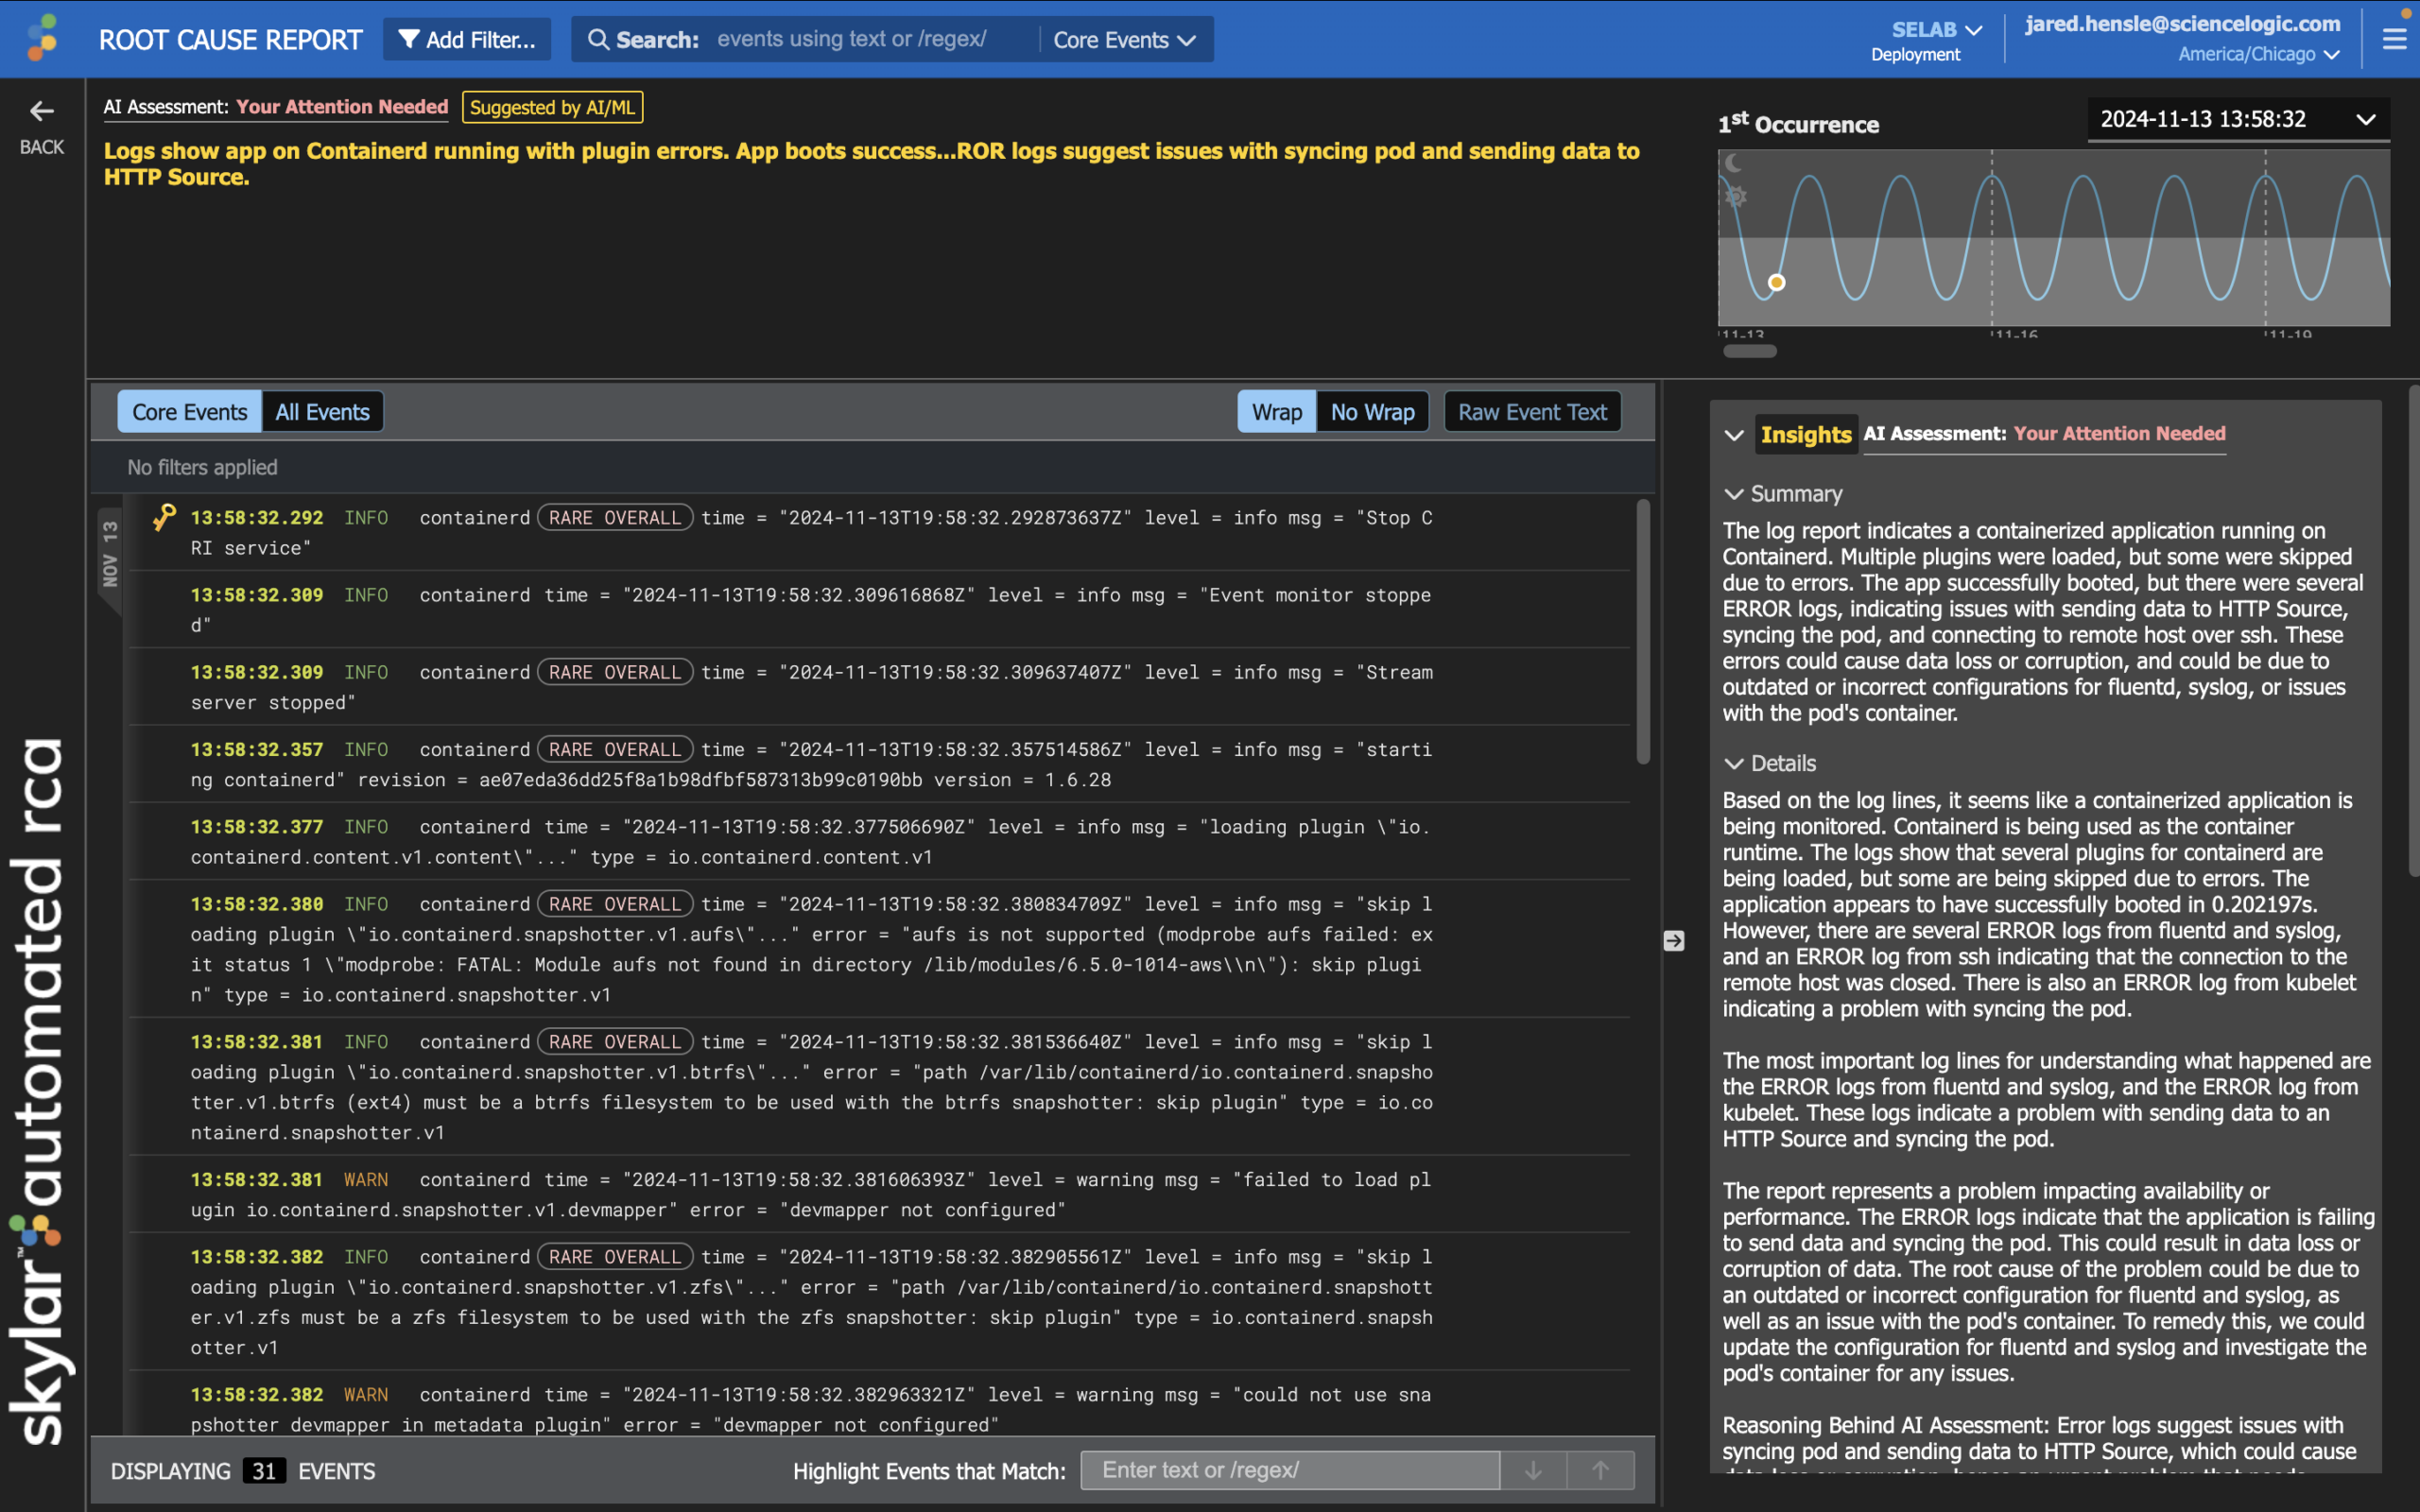This screenshot has height=1512, width=2420.
Task: Click the search magnifier icon
Action: point(598,39)
